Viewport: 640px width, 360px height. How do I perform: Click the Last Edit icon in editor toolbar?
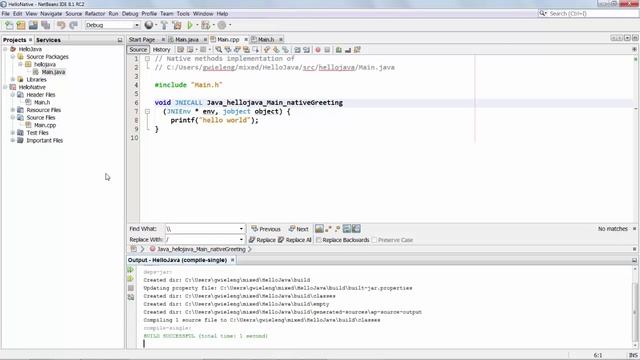click(180, 50)
